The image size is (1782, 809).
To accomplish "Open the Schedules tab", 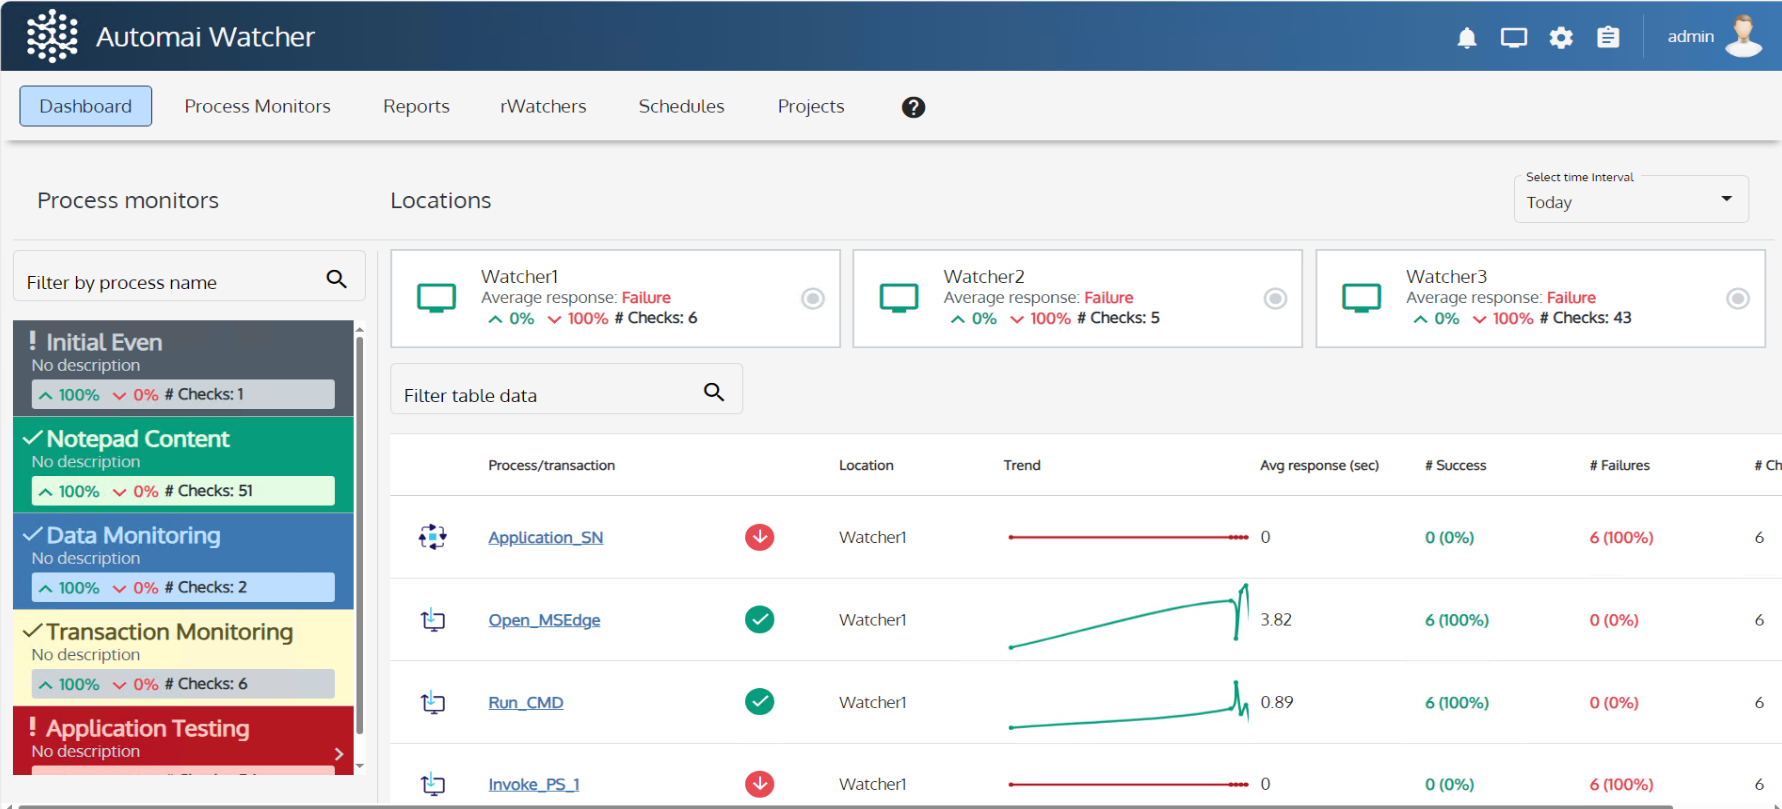I will (x=681, y=106).
